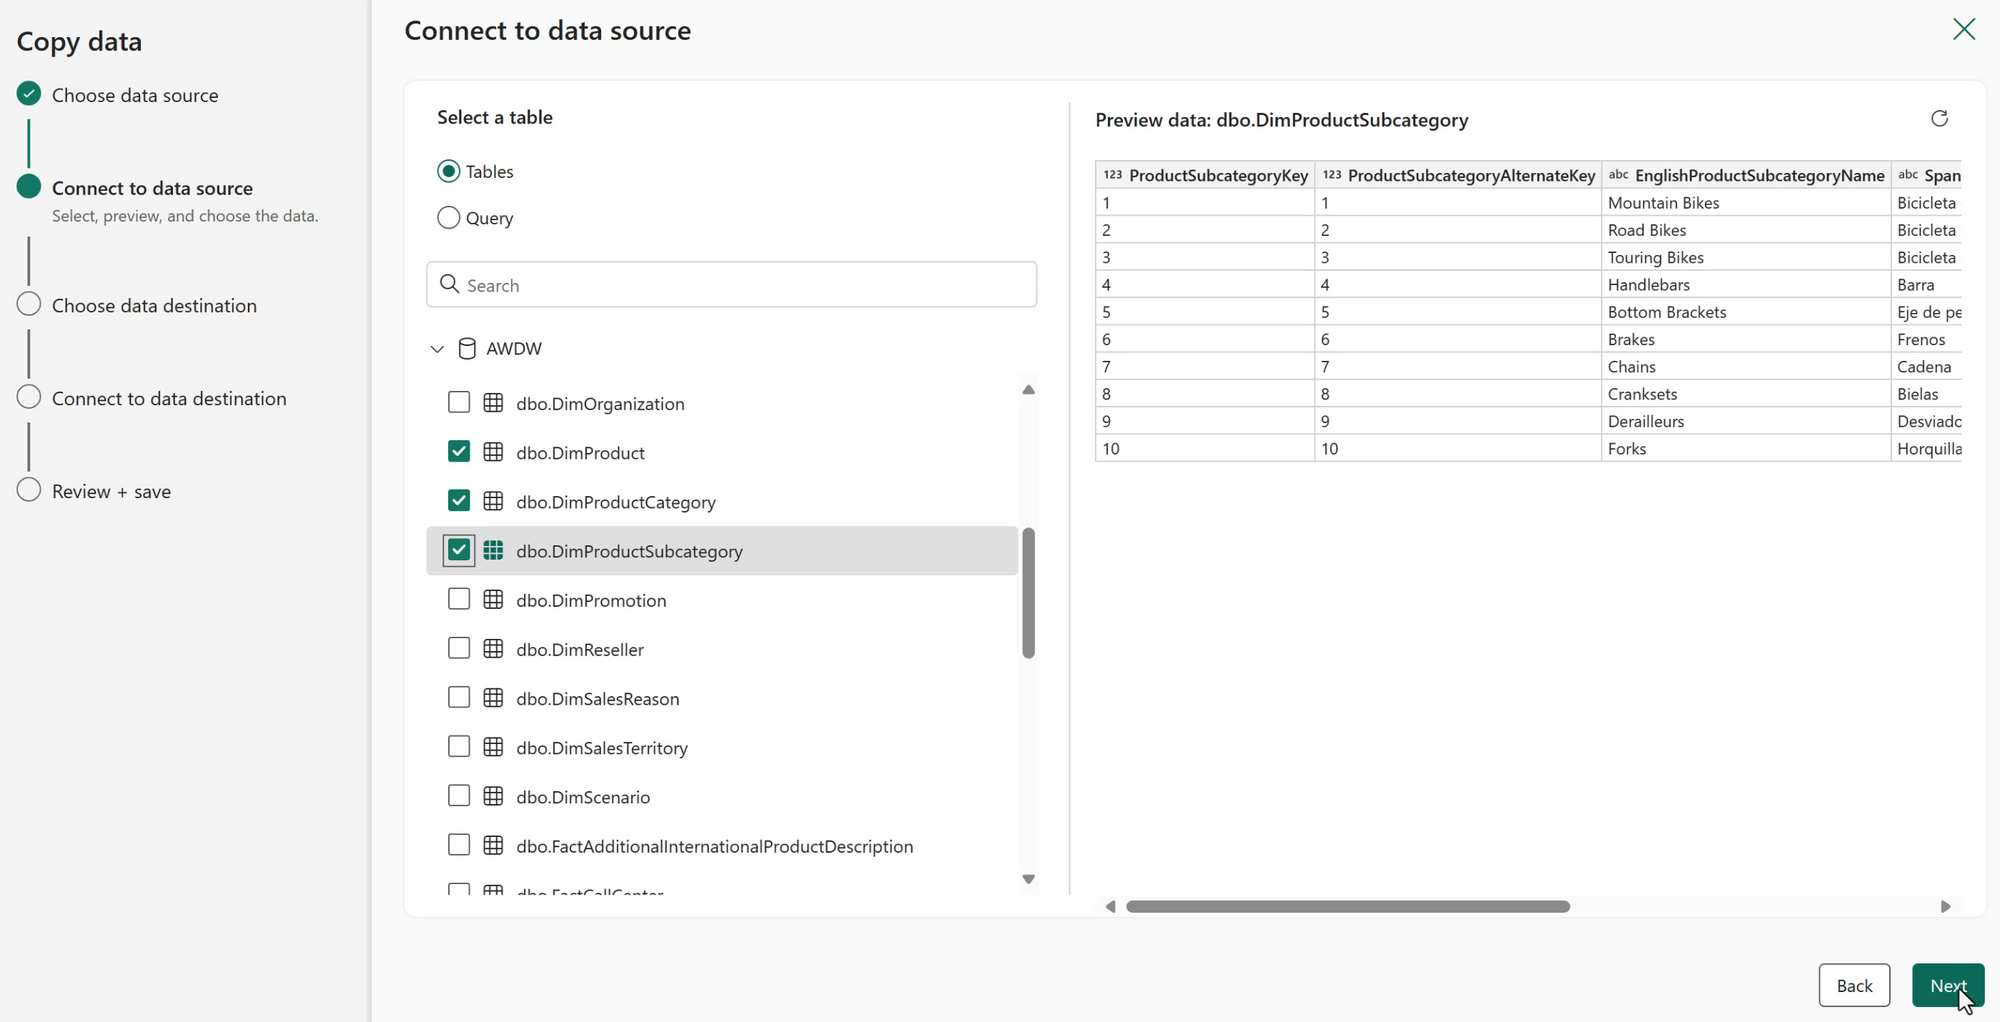Click the horizontal preview scrollbar thumb
Image resolution: width=2000 pixels, height=1022 pixels.
click(1347, 907)
